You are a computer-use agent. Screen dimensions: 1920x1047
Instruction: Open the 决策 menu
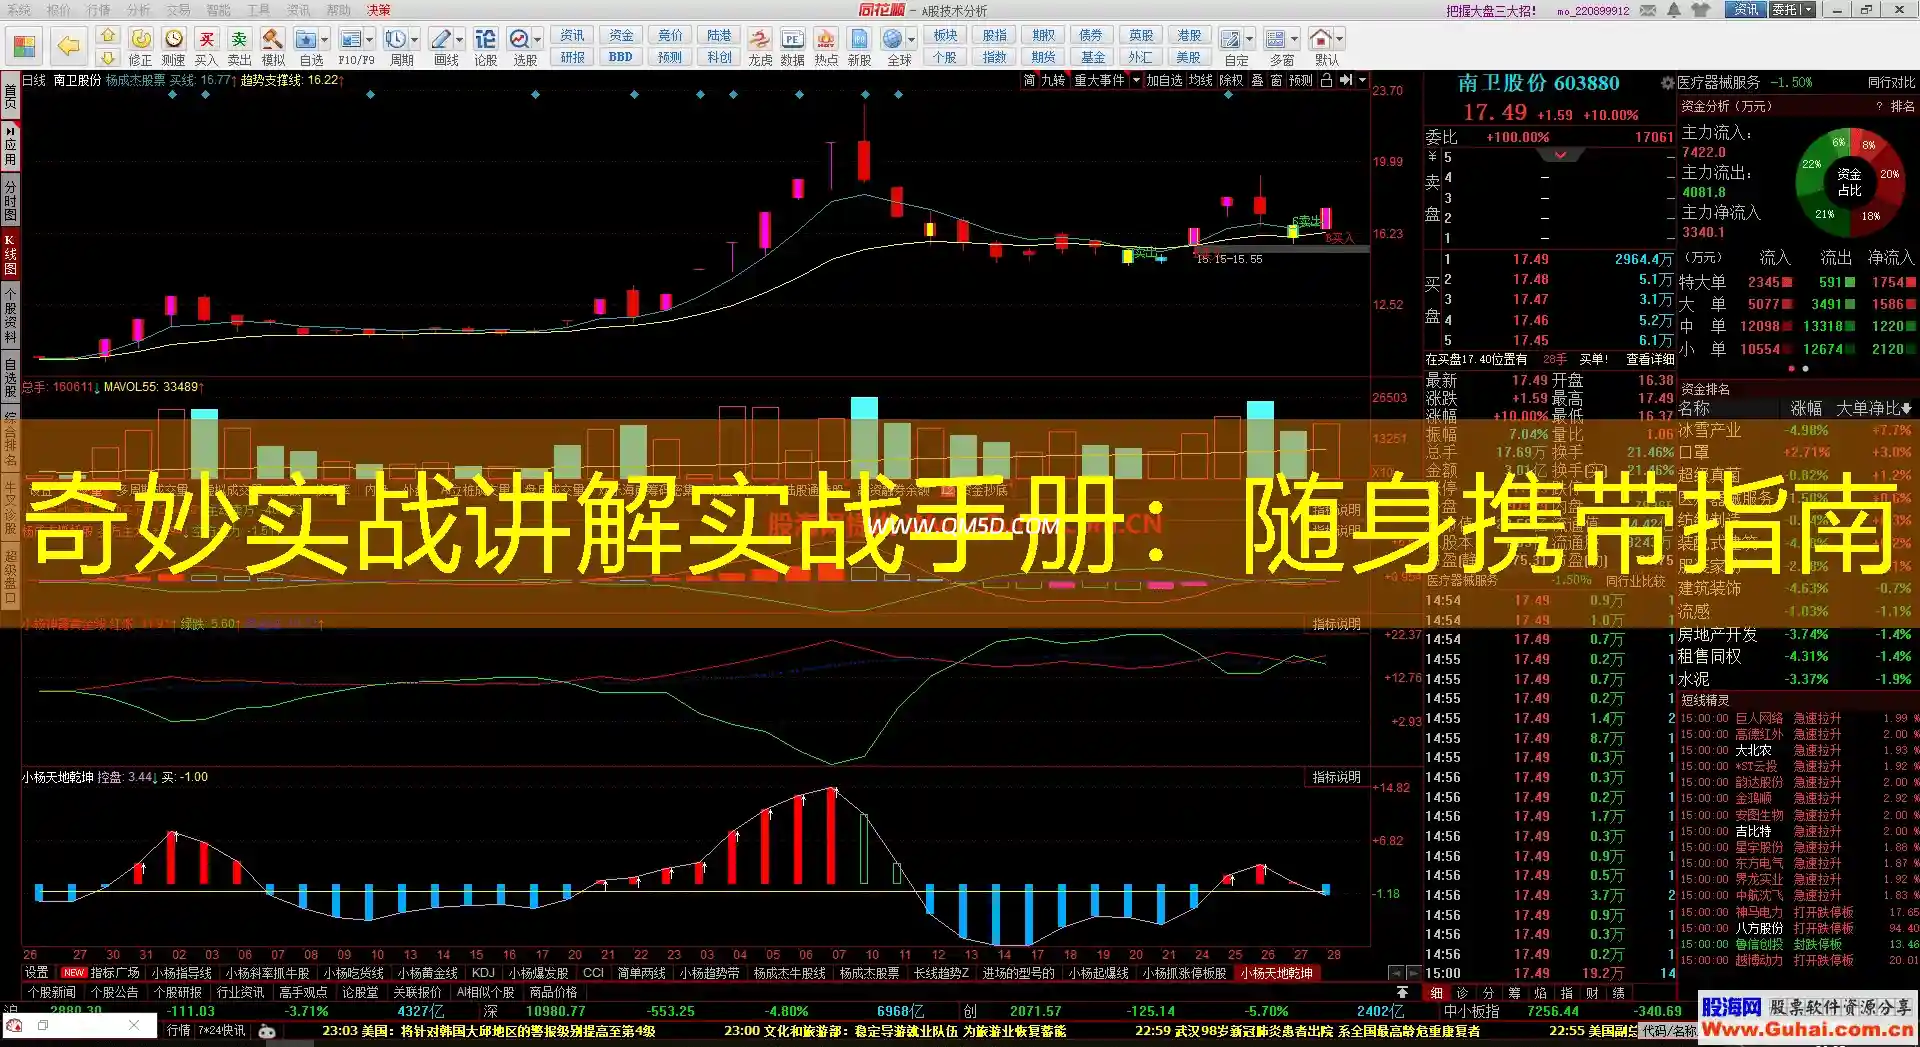coord(378,10)
